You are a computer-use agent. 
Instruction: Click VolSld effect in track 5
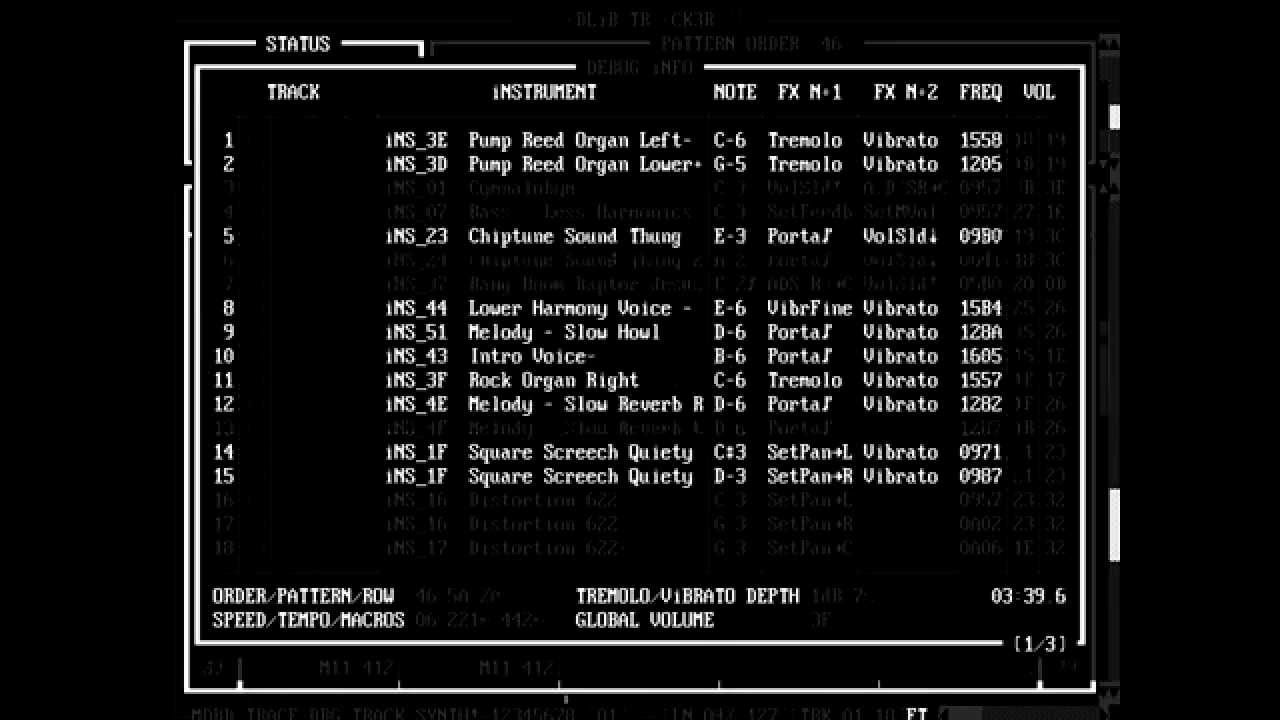pyautogui.click(x=901, y=237)
